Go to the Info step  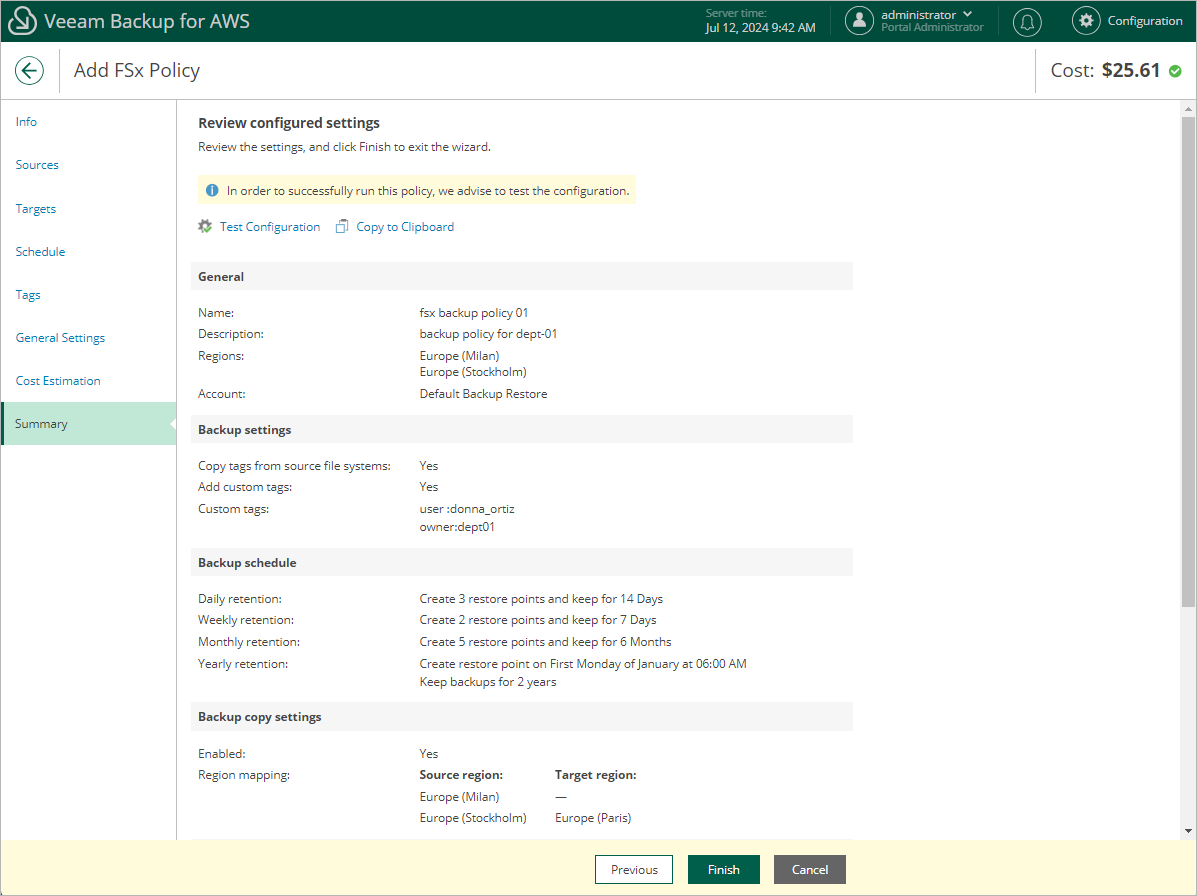(x=26, y=122)
